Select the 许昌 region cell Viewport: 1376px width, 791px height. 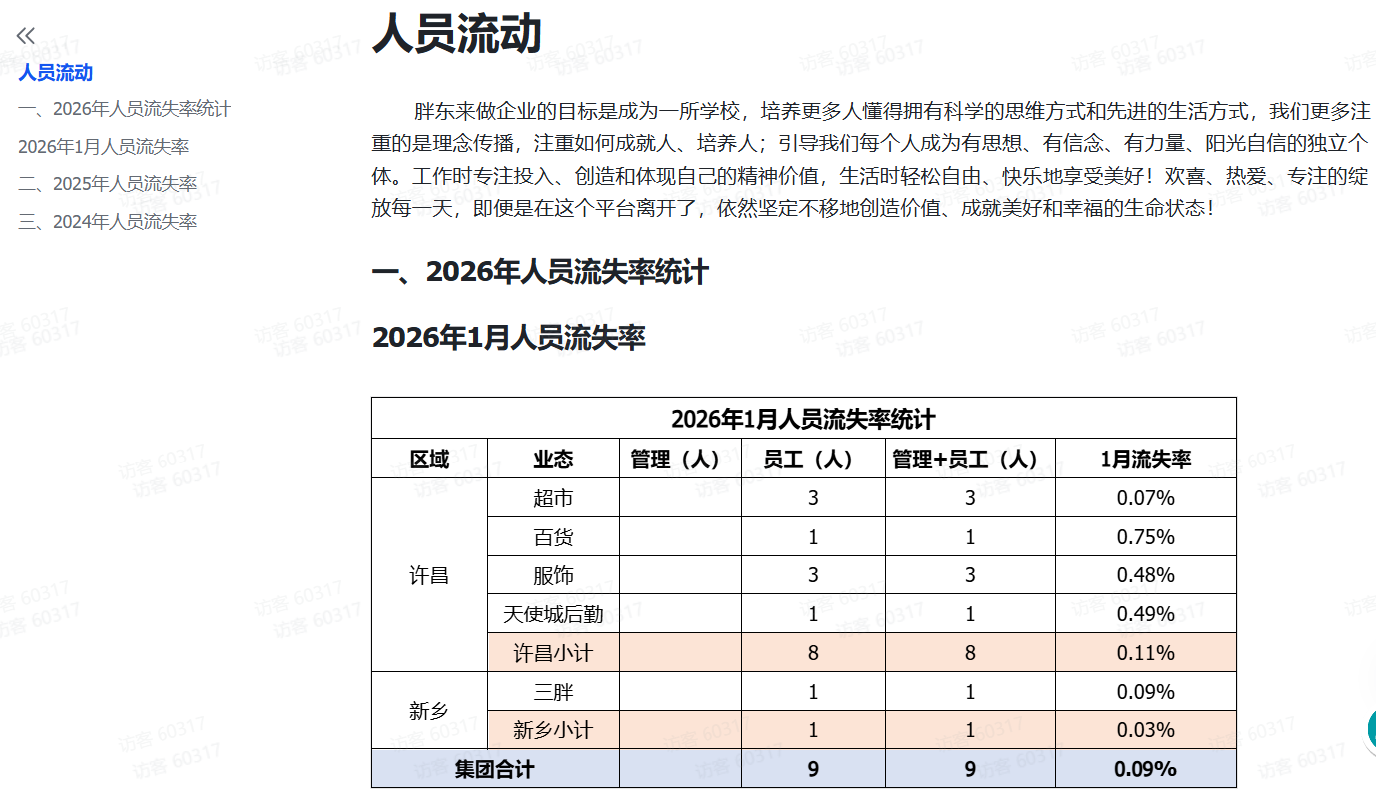pyautogui.click(x=429, y=576)
